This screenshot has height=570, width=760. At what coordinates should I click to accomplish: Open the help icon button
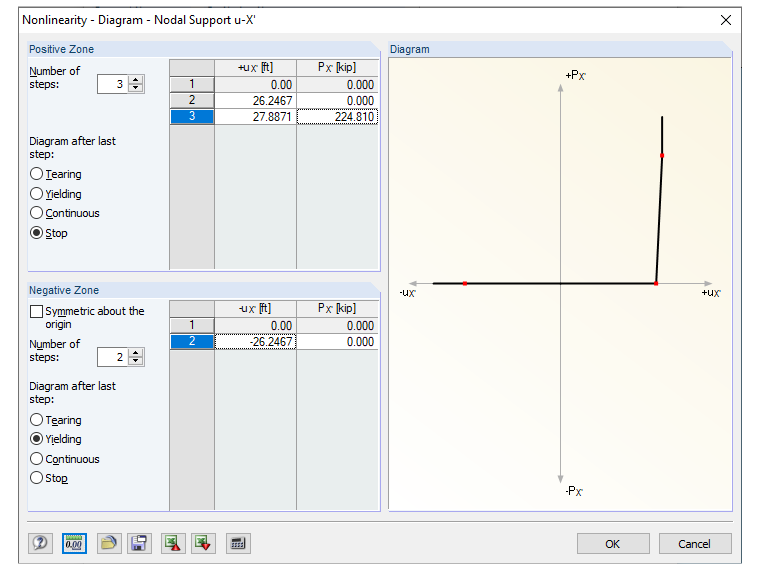pyautogui.click(x=40, y=543)
